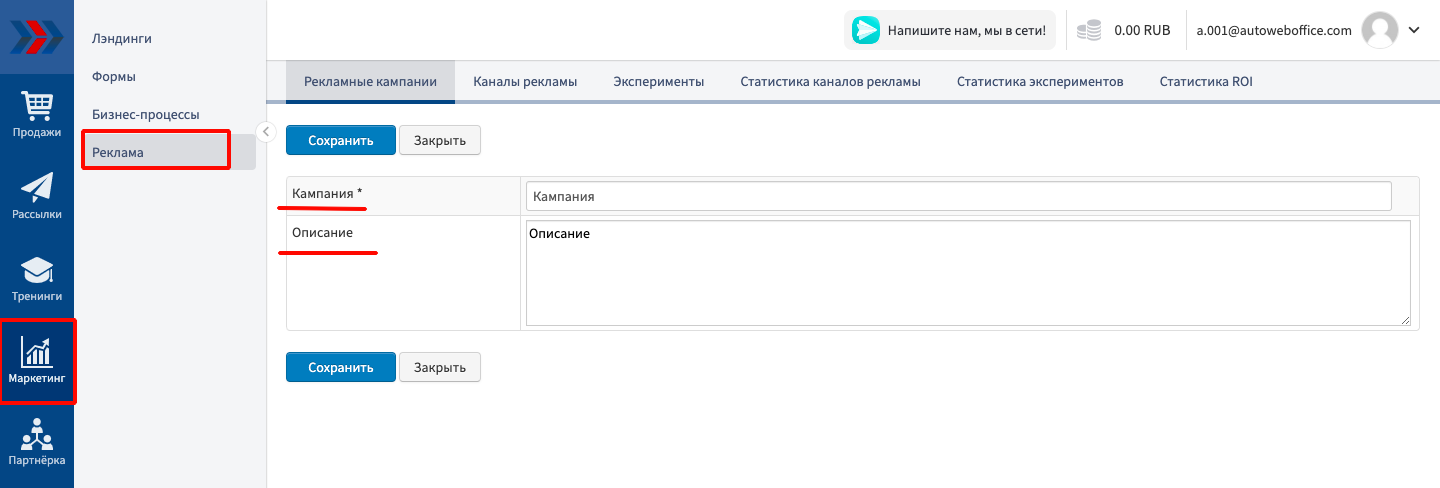Expand the account dropdown chevron
Viewport: 1440px width, 488px height.
(1414, 30)
